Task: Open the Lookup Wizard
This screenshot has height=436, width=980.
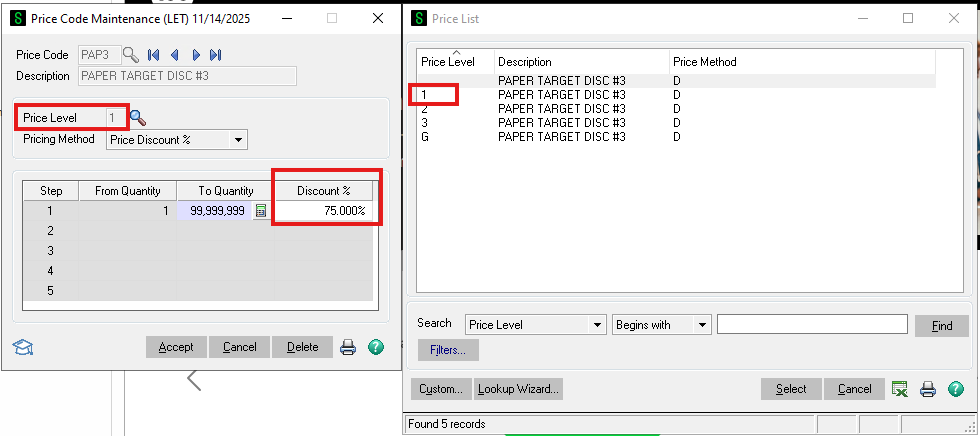Action: pos(518,389)
